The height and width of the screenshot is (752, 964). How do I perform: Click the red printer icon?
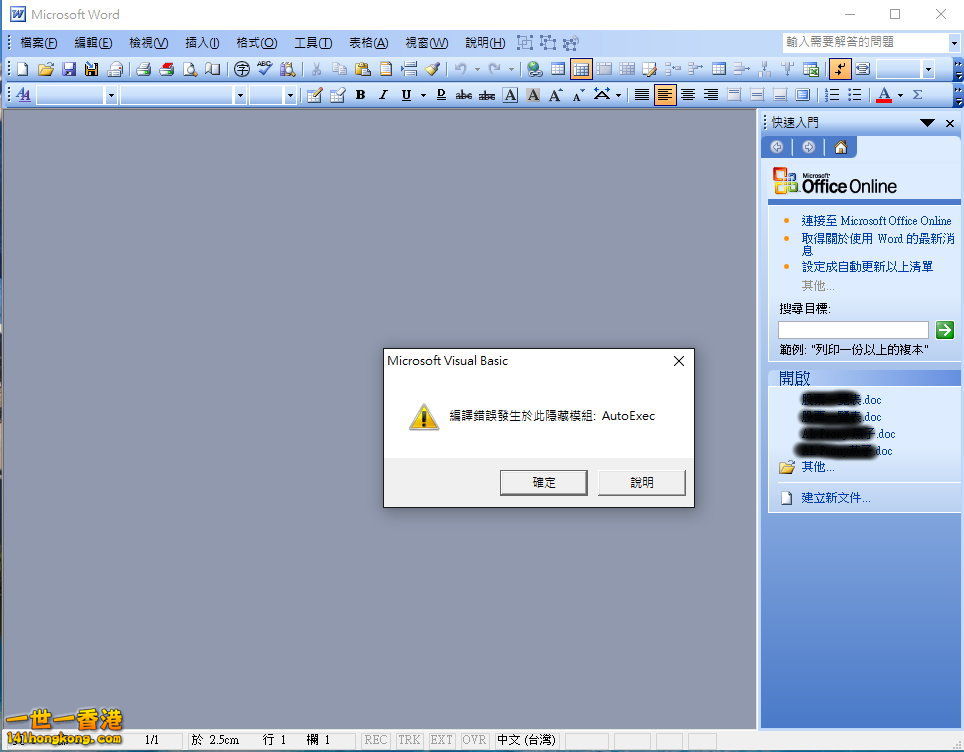click(x=167, y=69)
